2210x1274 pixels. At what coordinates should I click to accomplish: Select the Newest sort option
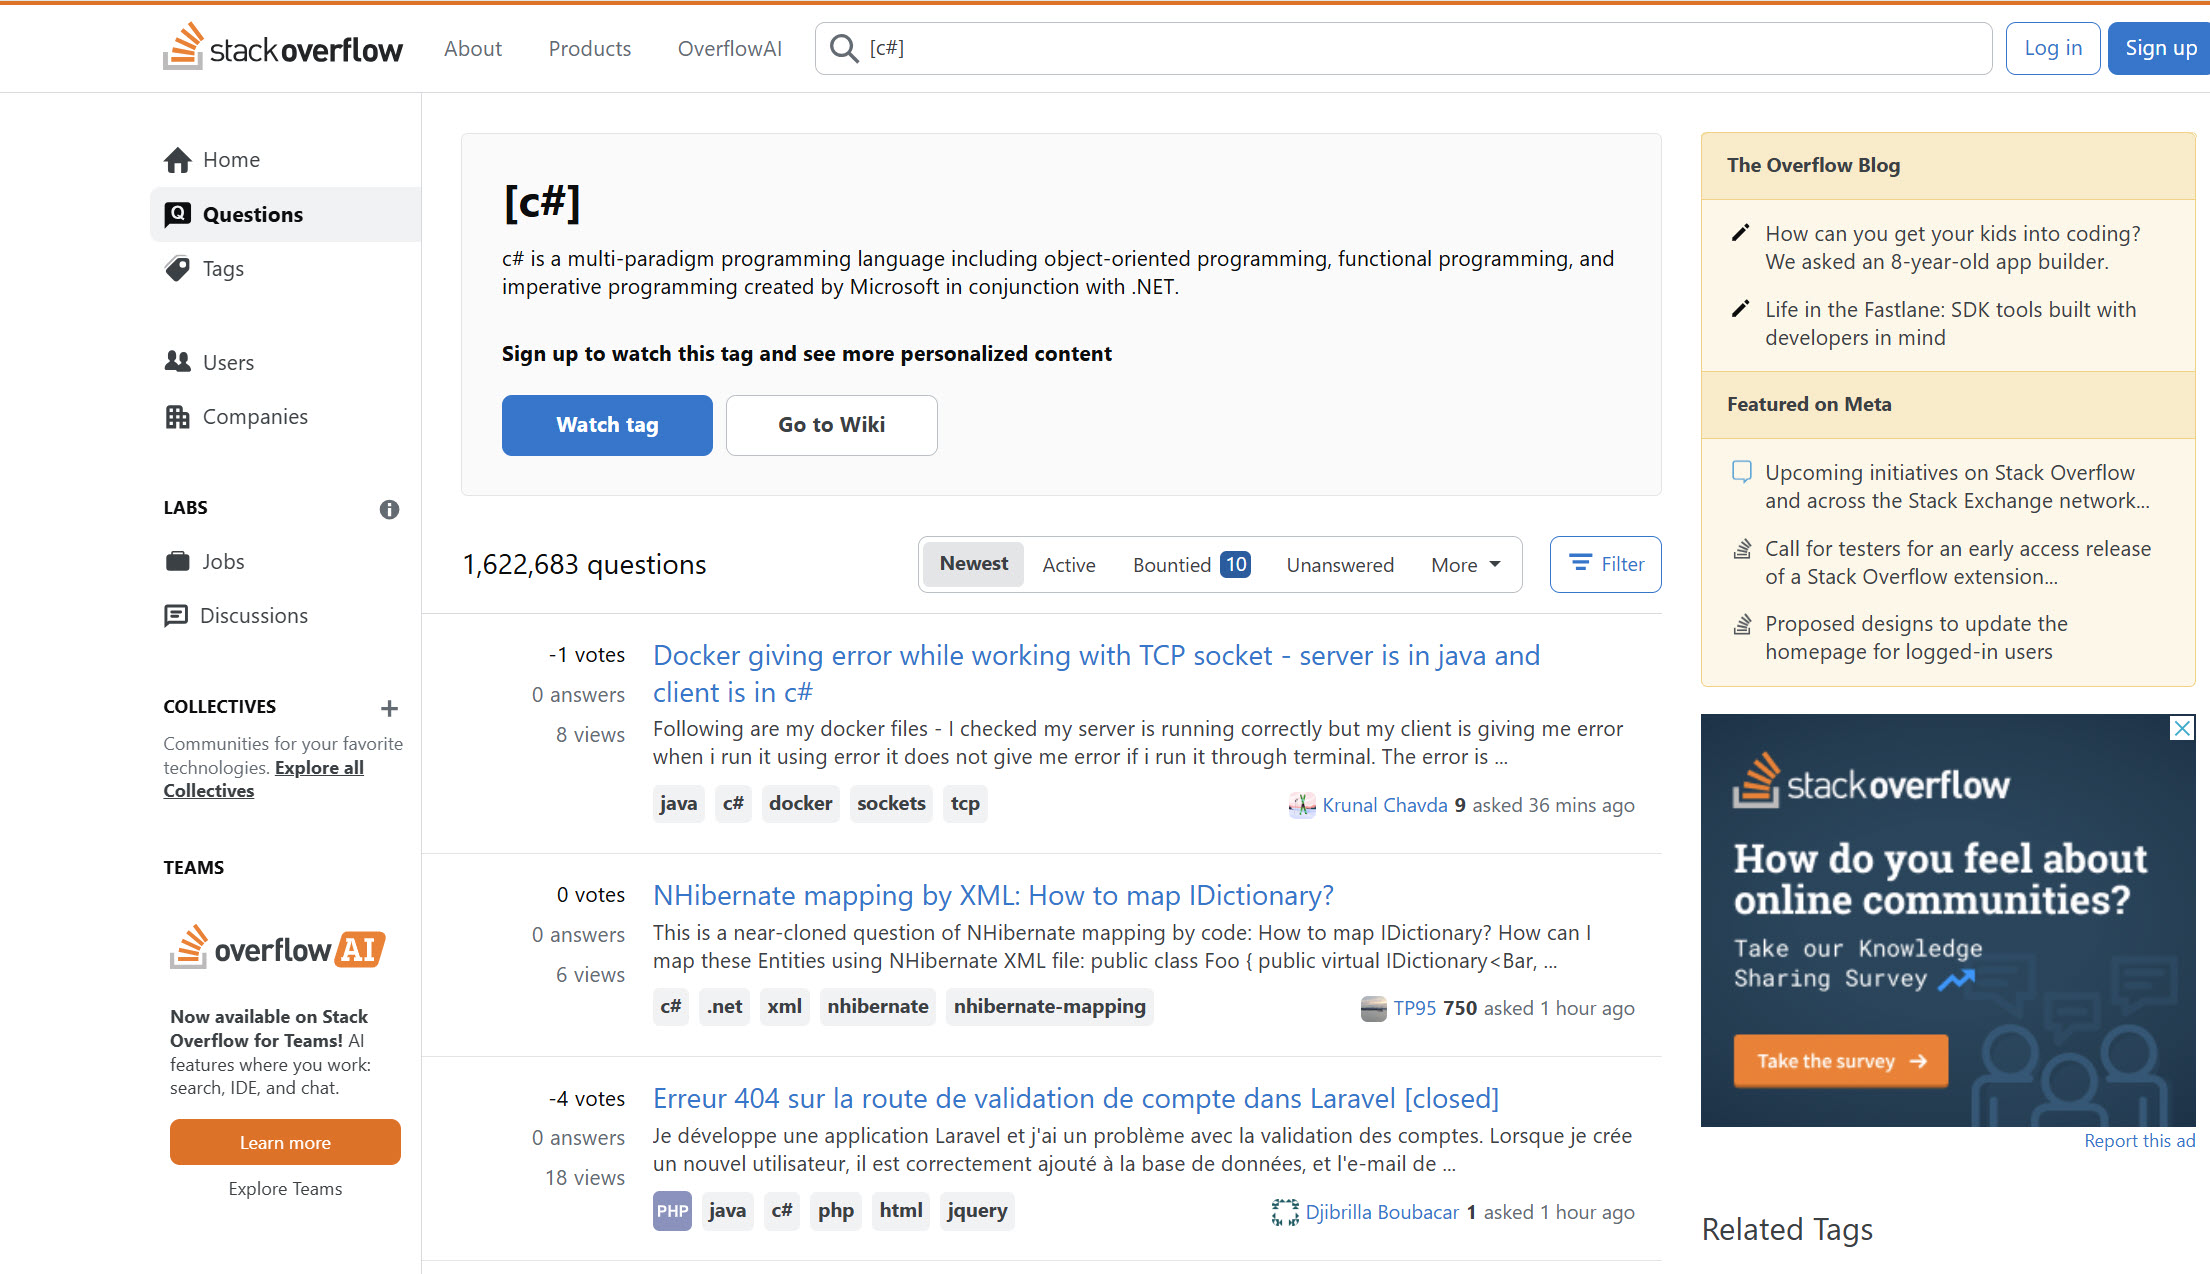973,564
